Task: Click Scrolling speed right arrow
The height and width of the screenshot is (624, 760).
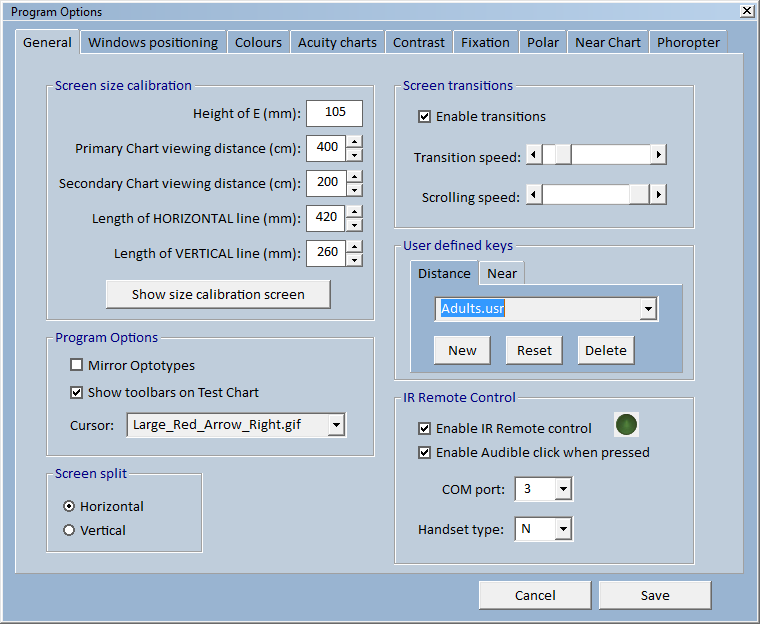Action: (x=658, y=195)
